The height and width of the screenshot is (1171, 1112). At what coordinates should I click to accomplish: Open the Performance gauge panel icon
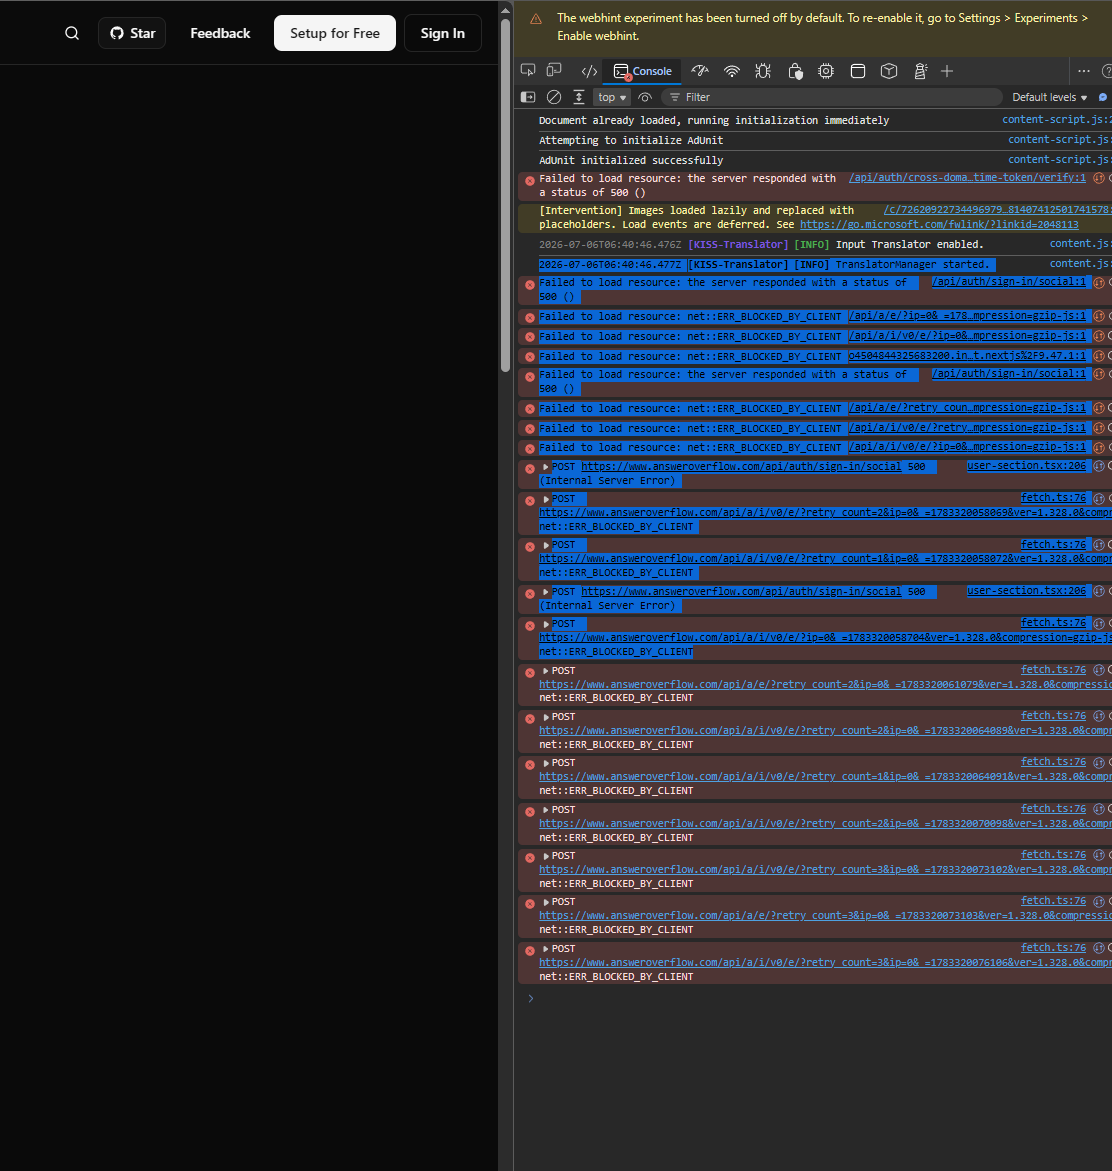coord(700,71)
